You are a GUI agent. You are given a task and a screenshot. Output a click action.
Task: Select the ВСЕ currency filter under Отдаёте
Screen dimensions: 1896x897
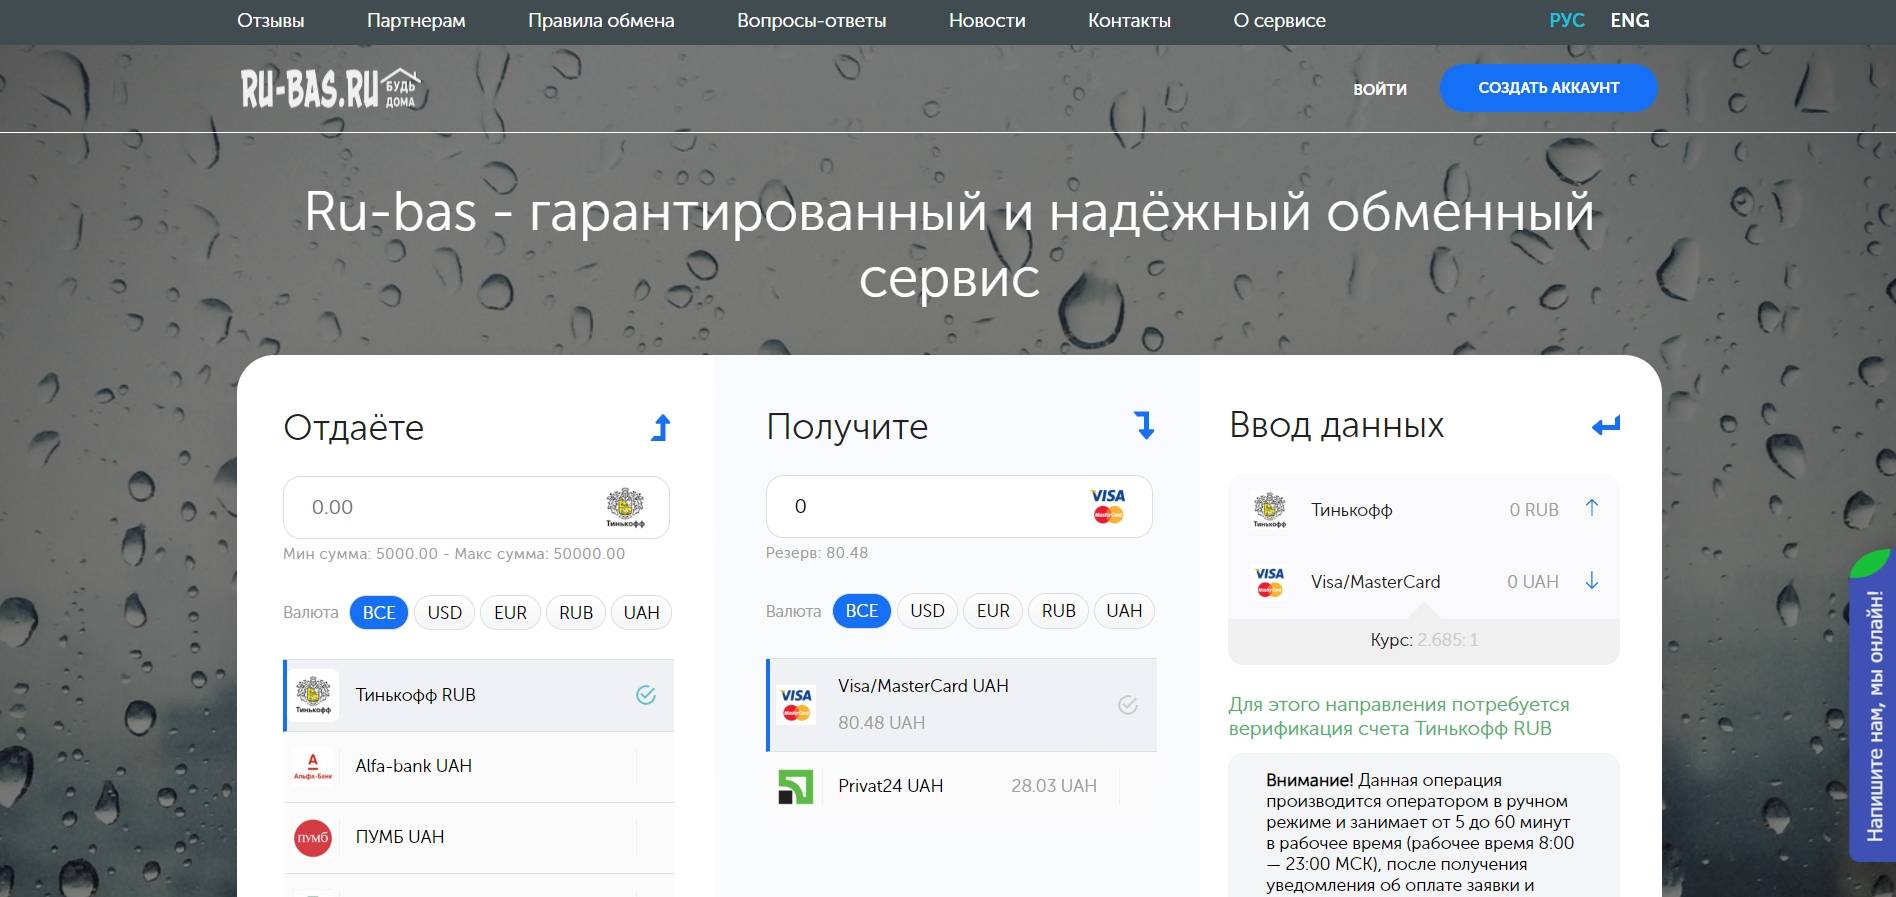[x=379, y=613]
